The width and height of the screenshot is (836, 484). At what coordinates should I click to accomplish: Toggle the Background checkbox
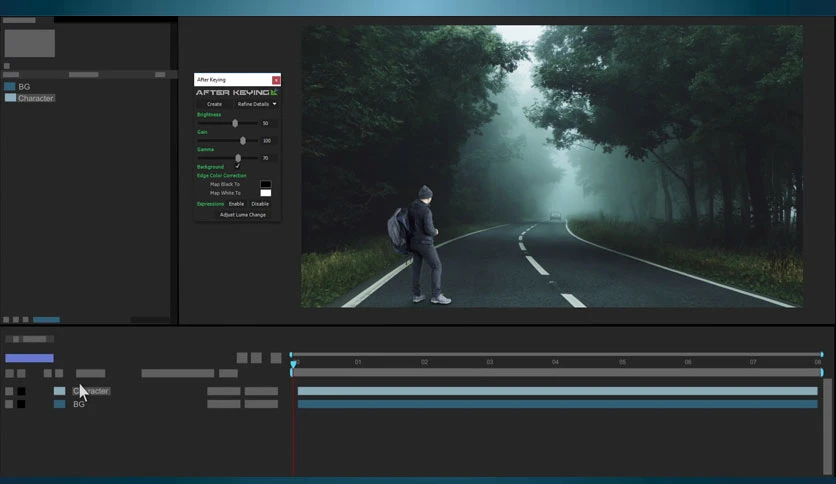click(x=237, y=166)
